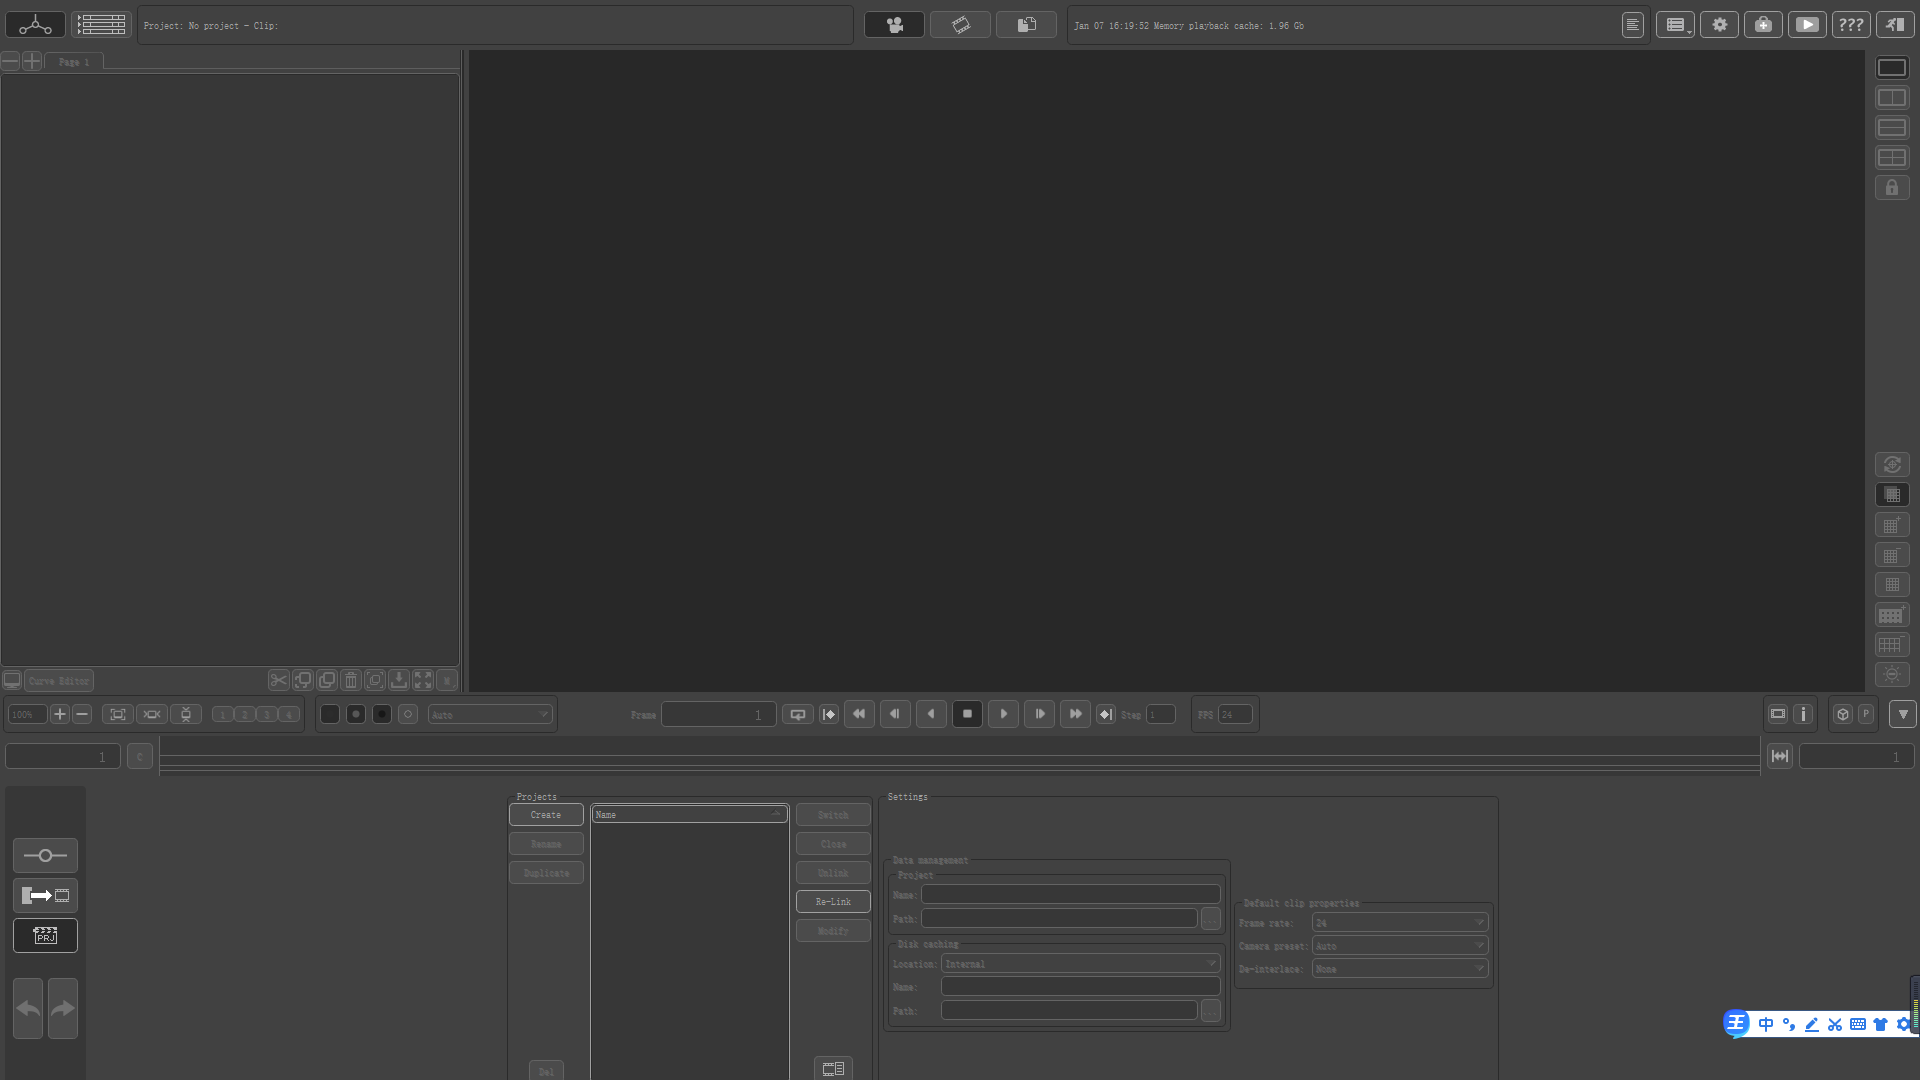Screen dimensions: 1920x1080
Task: Select the Page 1 tab
Action: pyautogui.click(x=74, y=61)
